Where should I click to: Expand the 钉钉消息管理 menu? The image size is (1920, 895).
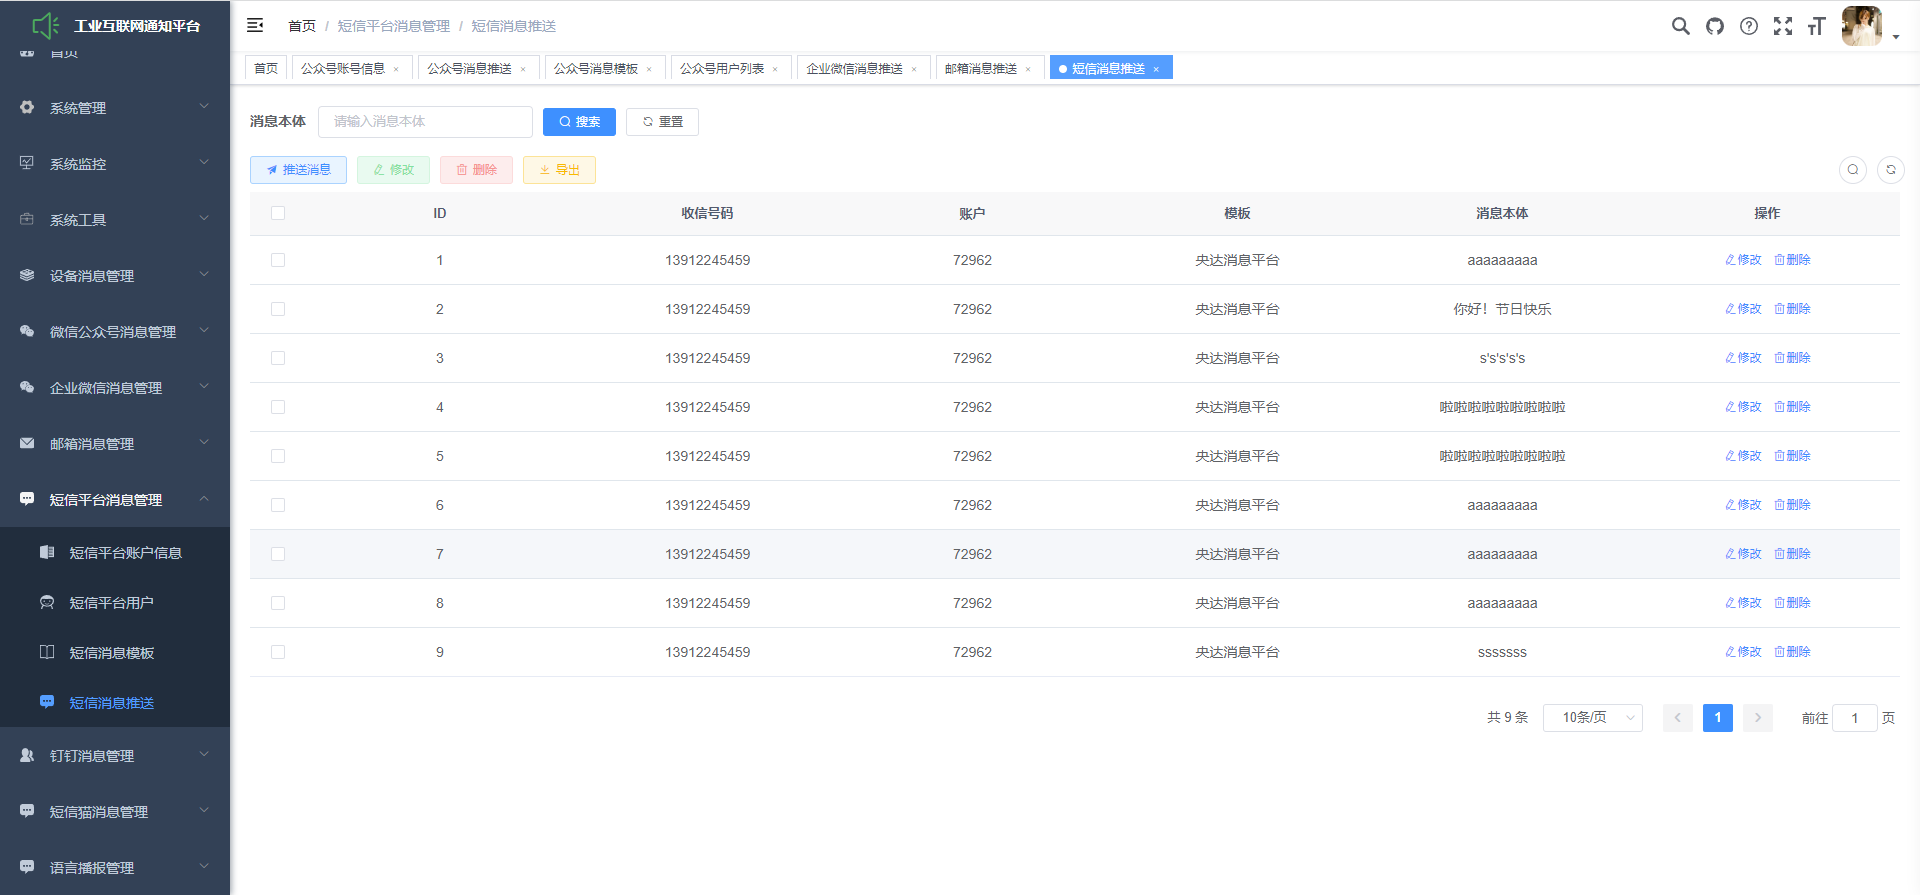click(115, 755)
